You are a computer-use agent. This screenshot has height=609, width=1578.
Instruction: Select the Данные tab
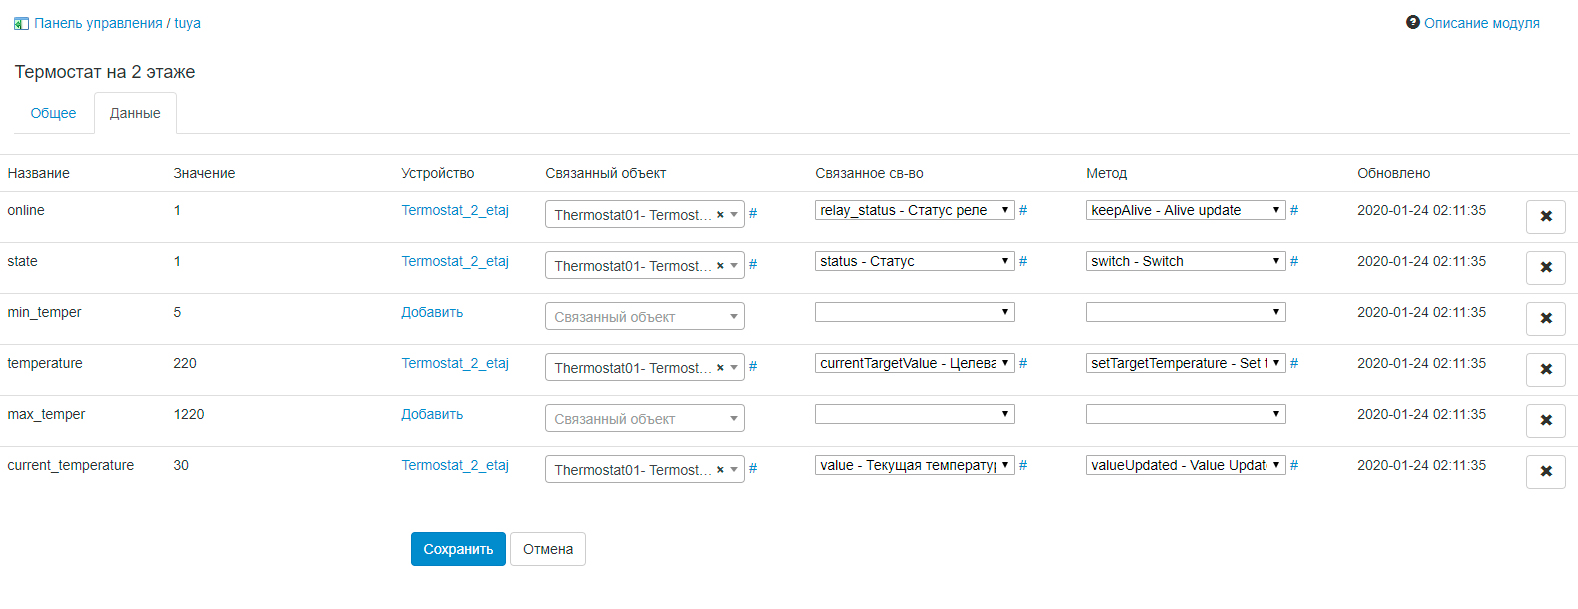[x=135, y=113]
